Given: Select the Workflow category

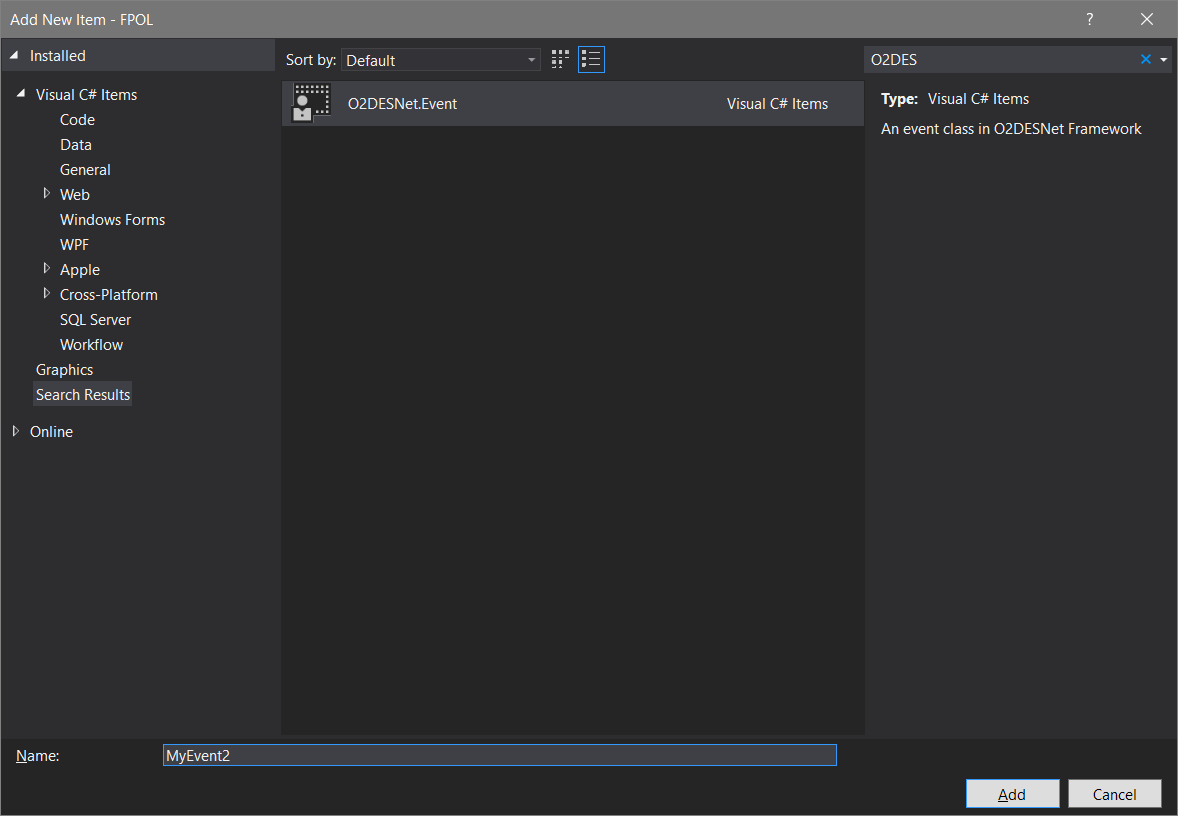Looking at the screenshot, I should [x=92, y=344].
